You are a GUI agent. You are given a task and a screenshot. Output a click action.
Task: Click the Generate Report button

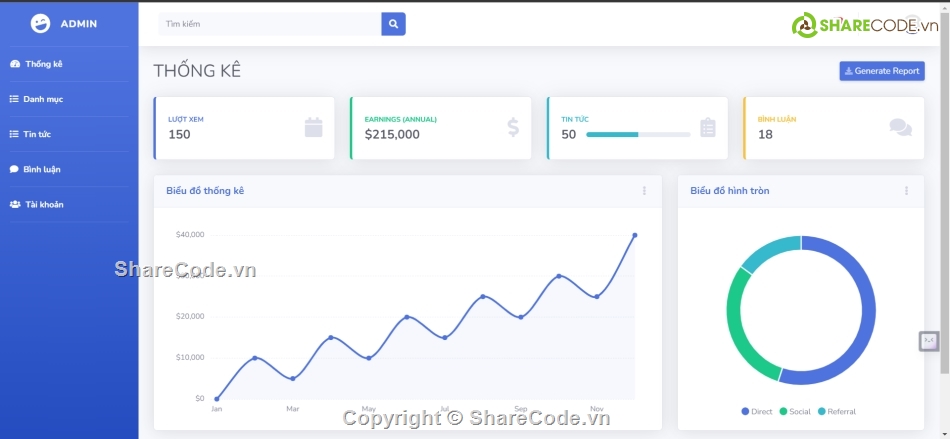pos(882,71)
